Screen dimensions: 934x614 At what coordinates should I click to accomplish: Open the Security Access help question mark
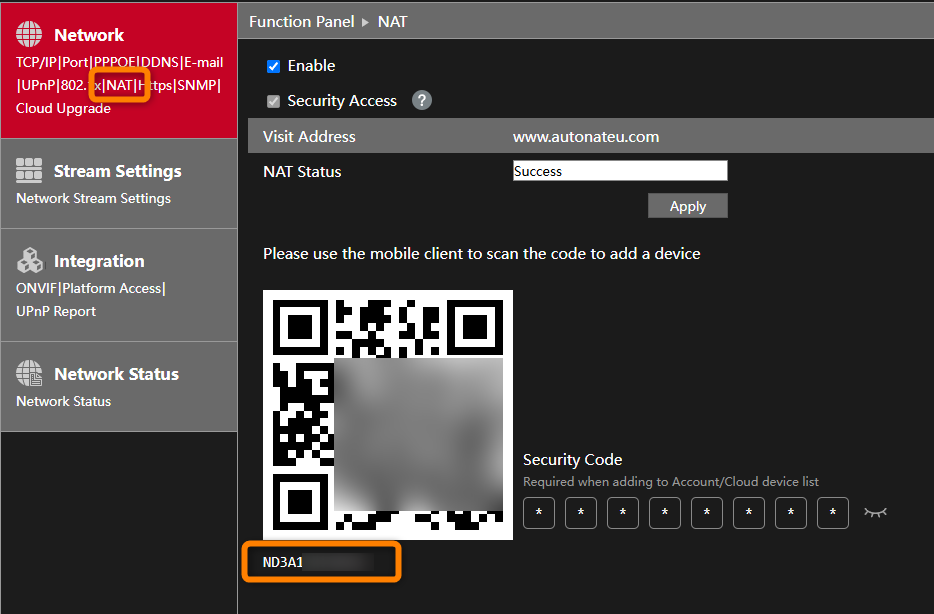(422, 100)
